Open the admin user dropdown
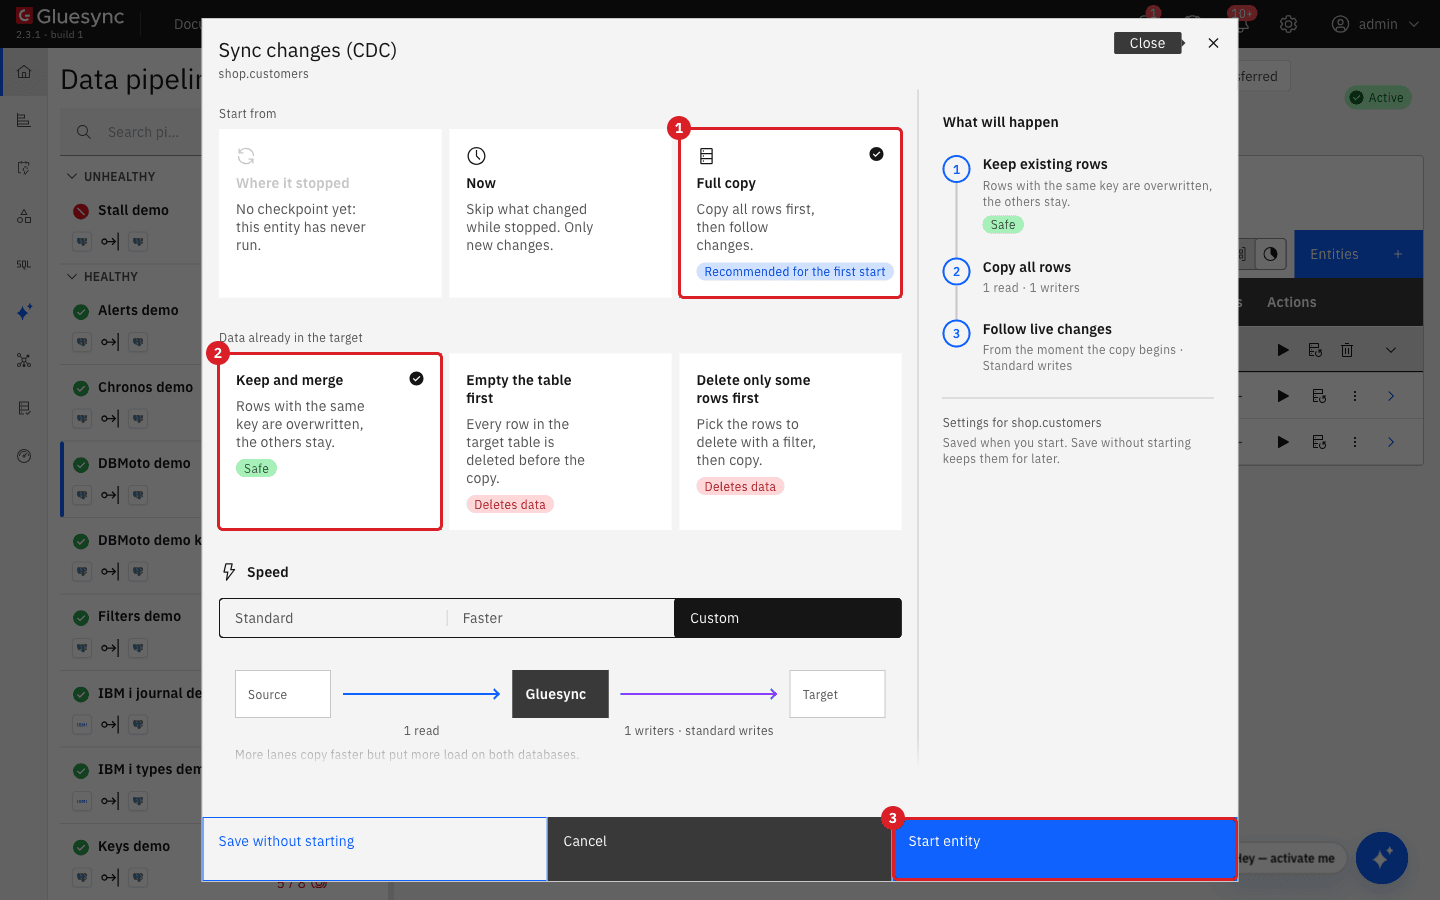Image resolution: width=1440 pixels, height=900 pixels. [1376, 24]
